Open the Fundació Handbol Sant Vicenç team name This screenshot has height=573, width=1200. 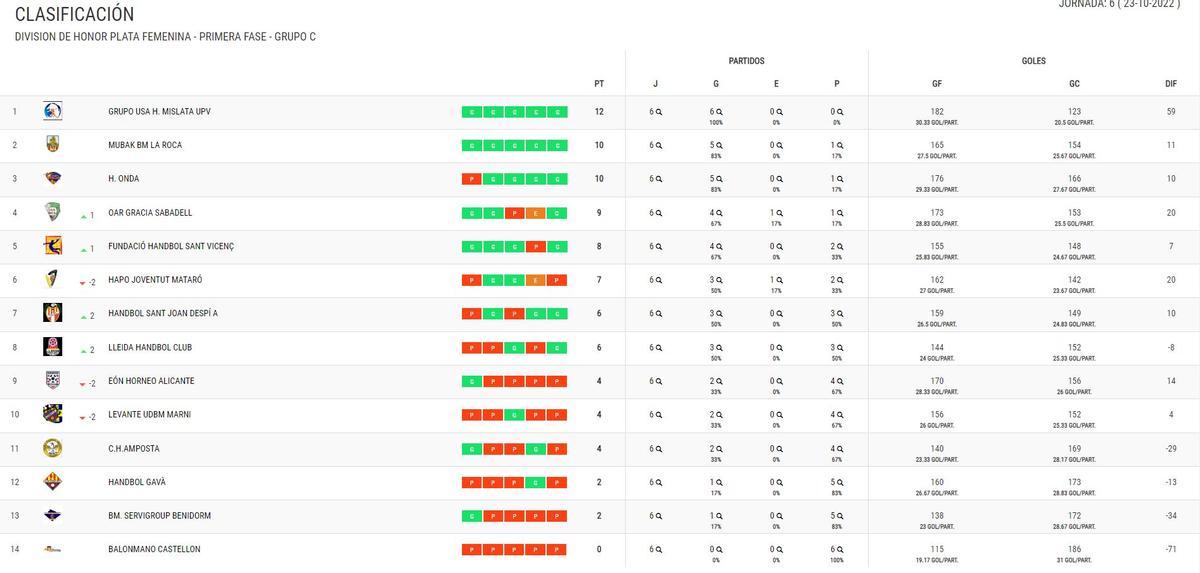171,246
